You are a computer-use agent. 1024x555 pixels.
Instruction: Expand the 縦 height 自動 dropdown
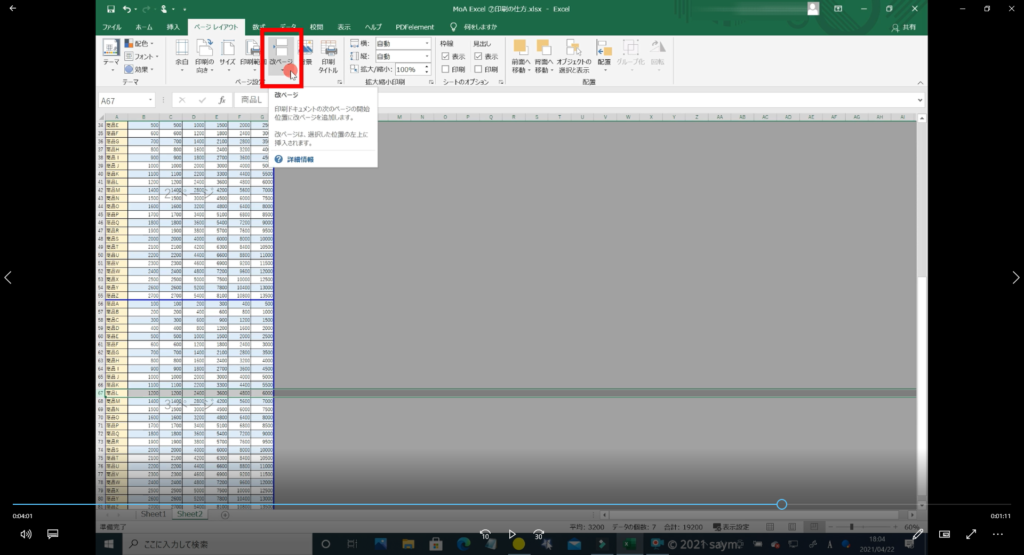403,57
